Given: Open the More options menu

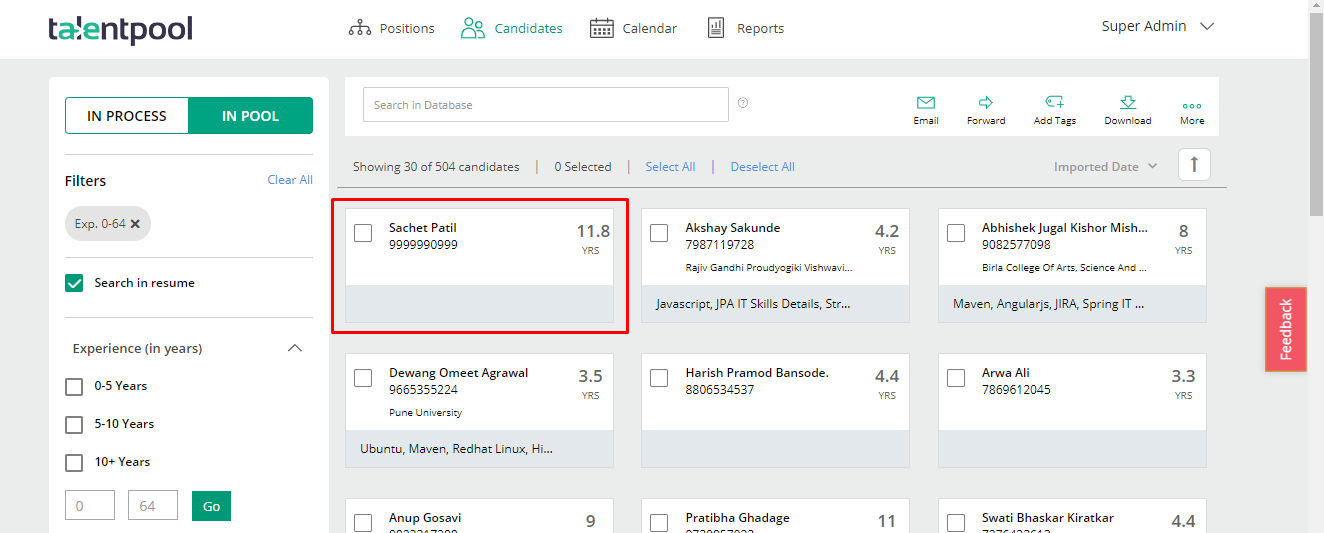Looking at the screenshot, I should point(1192,112).
